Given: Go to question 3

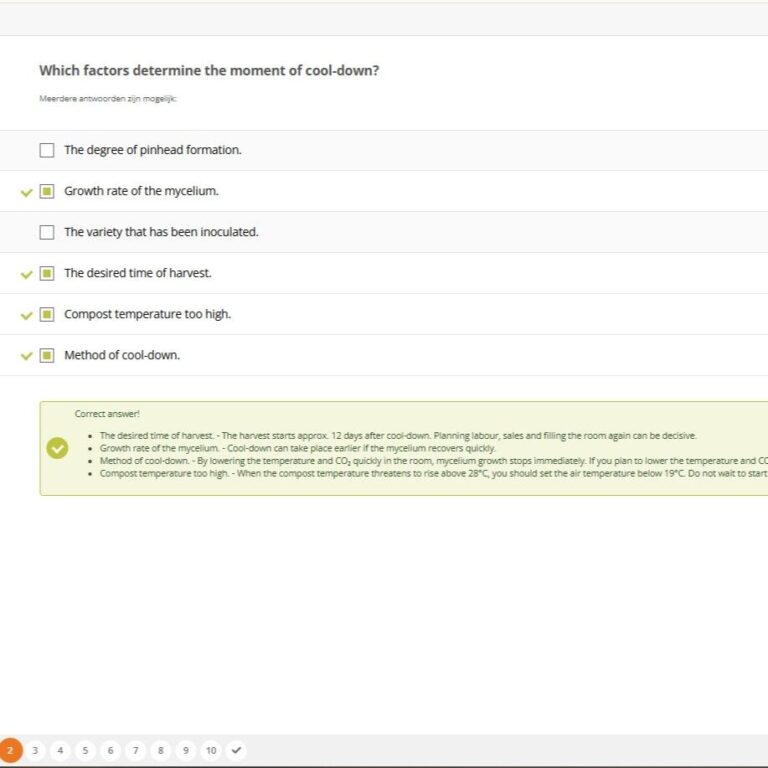Looking at the screenshot, I should (x=35, y=750).
